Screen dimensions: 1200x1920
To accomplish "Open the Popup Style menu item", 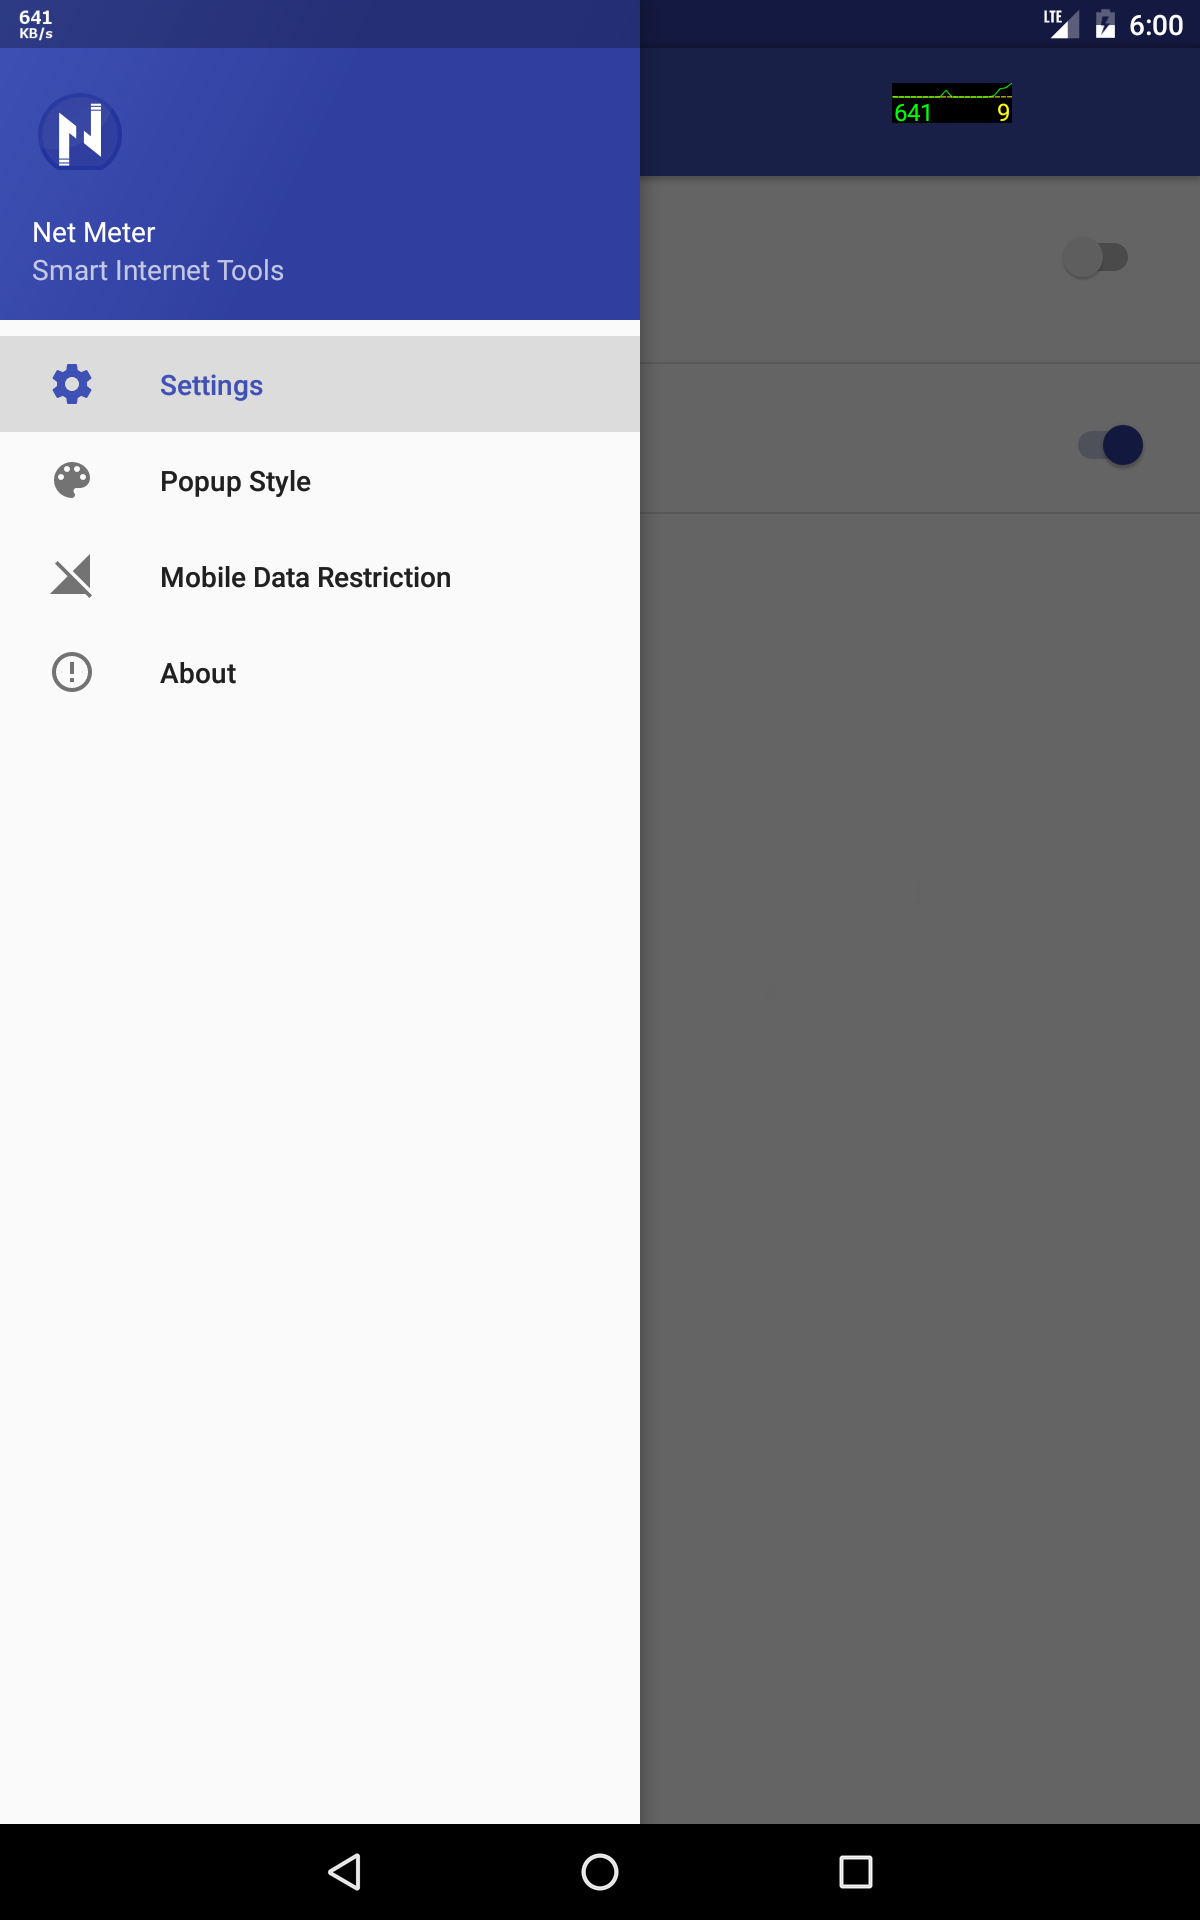I will 320,480.
